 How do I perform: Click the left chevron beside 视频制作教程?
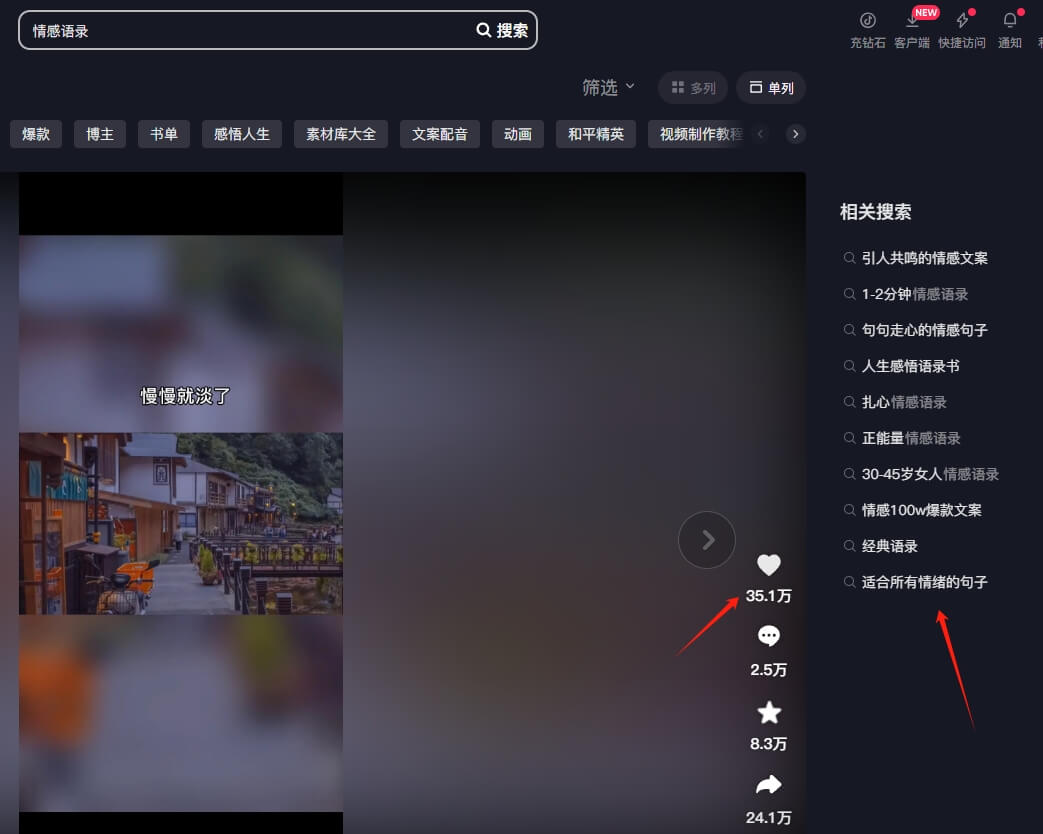760,133
